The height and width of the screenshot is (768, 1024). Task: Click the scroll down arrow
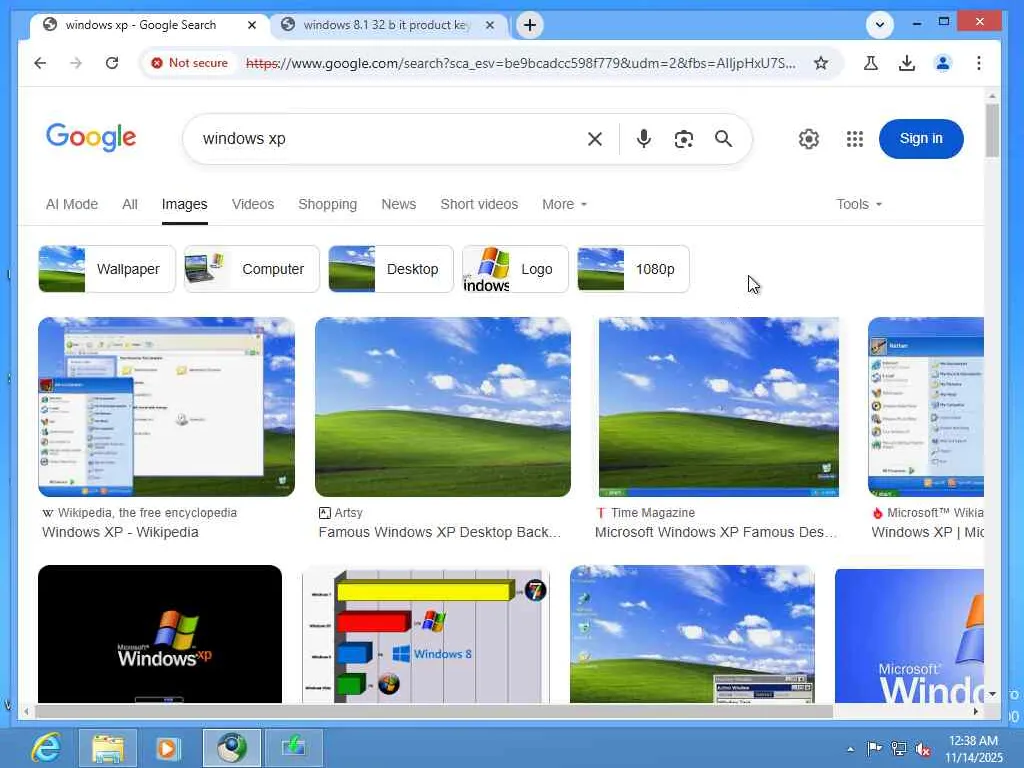click(x=992, y=694)
